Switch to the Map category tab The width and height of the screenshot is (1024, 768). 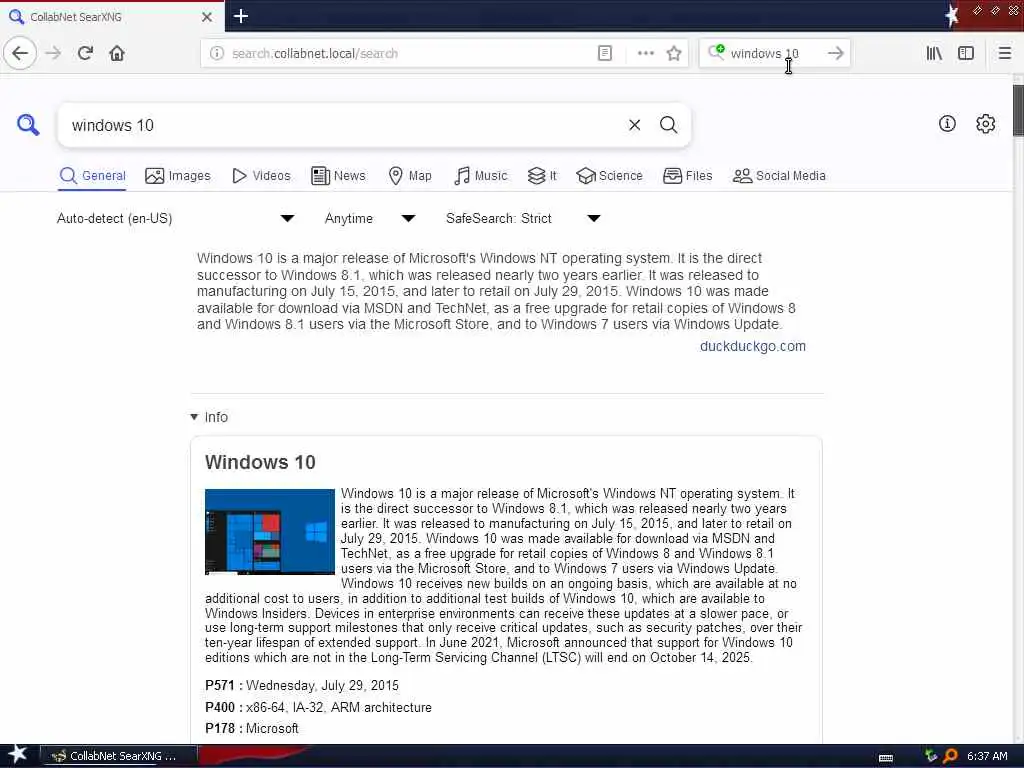click(410, 176)
